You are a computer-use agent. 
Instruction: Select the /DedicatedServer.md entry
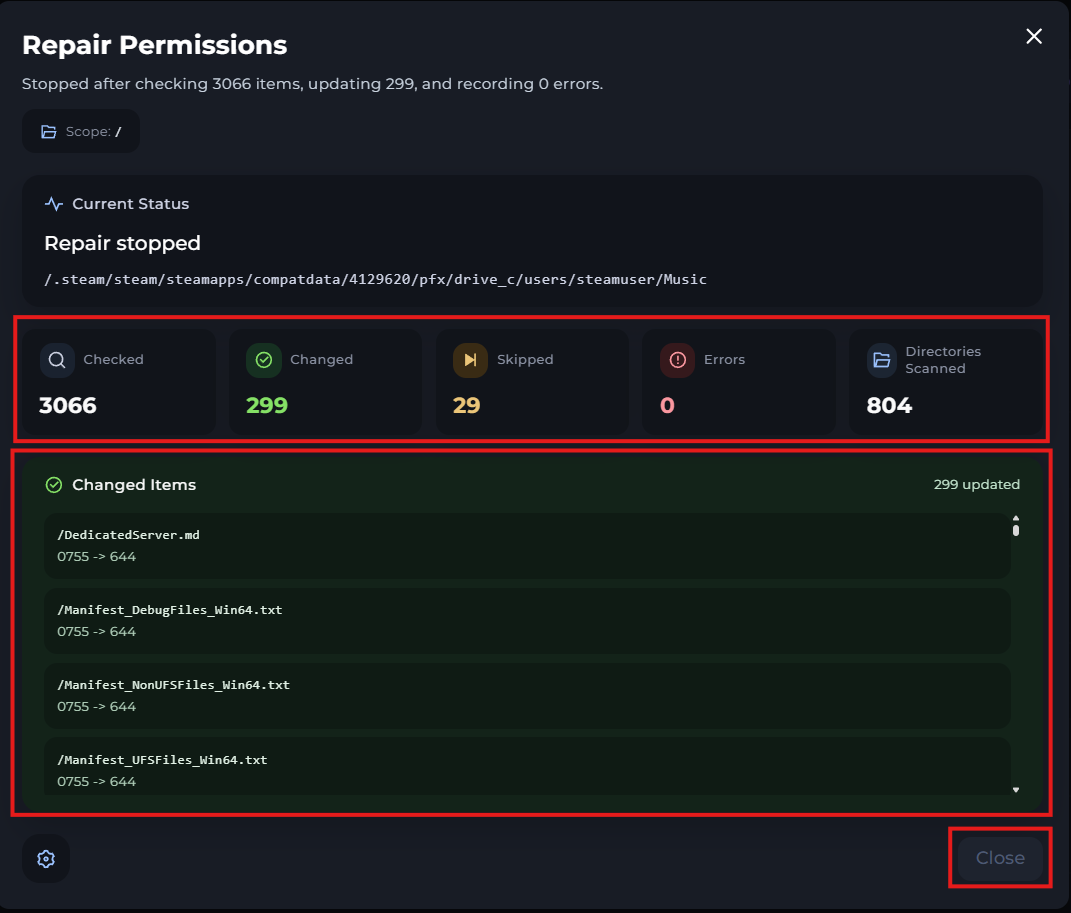click(x=527, y=546)
